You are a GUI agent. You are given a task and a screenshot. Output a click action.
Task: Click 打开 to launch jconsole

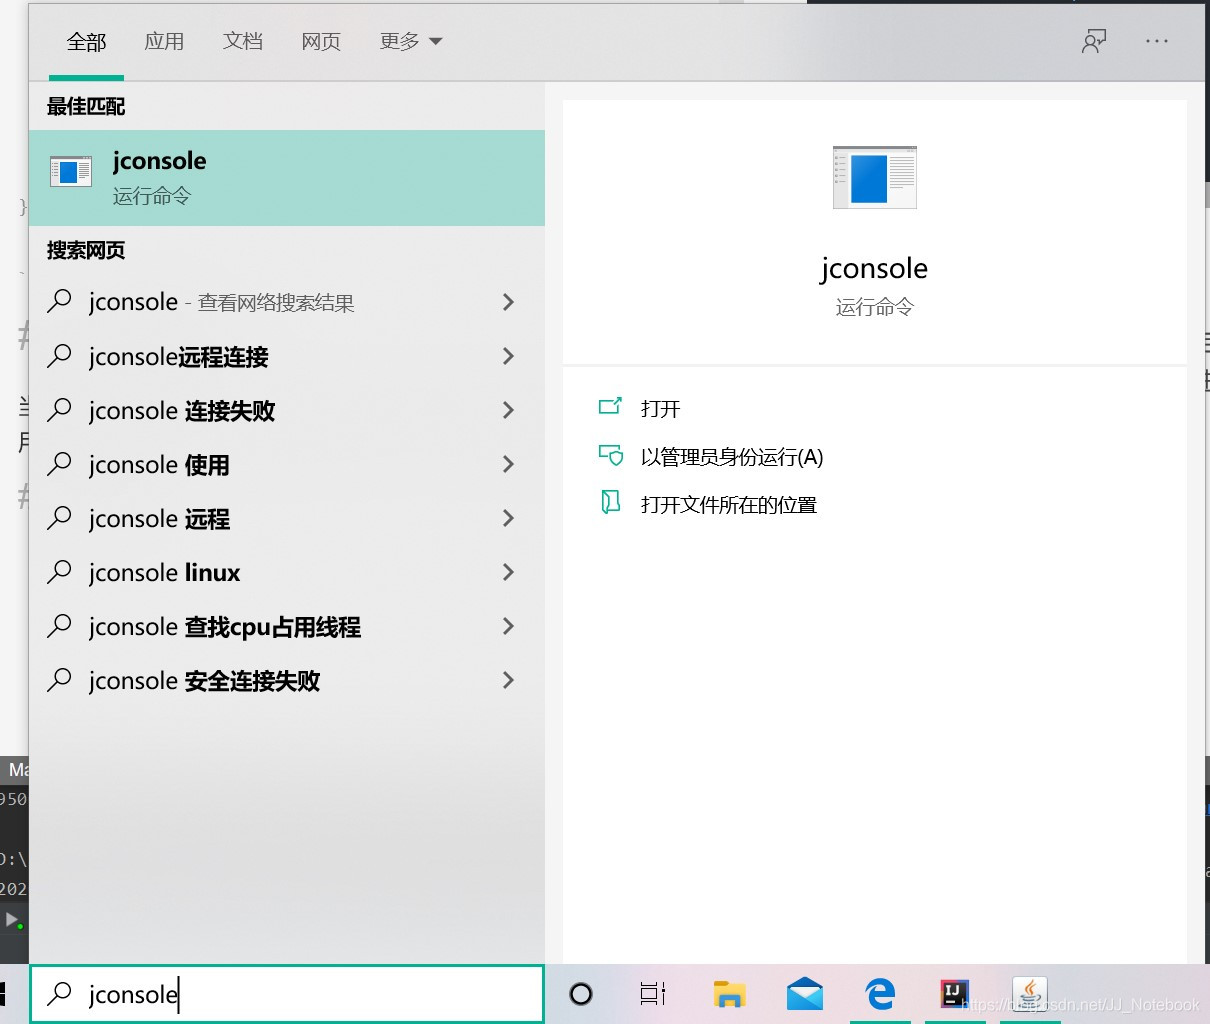660,408
